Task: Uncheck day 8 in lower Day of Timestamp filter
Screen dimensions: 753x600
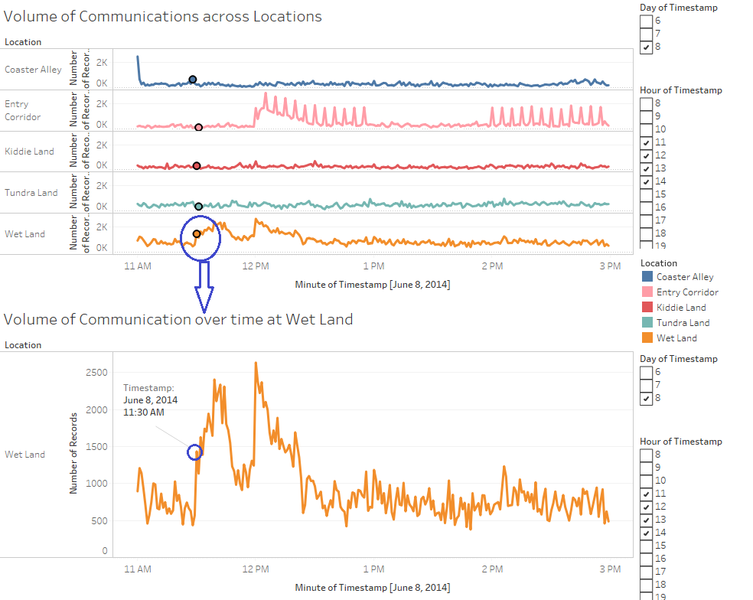Action: (646, 398)
